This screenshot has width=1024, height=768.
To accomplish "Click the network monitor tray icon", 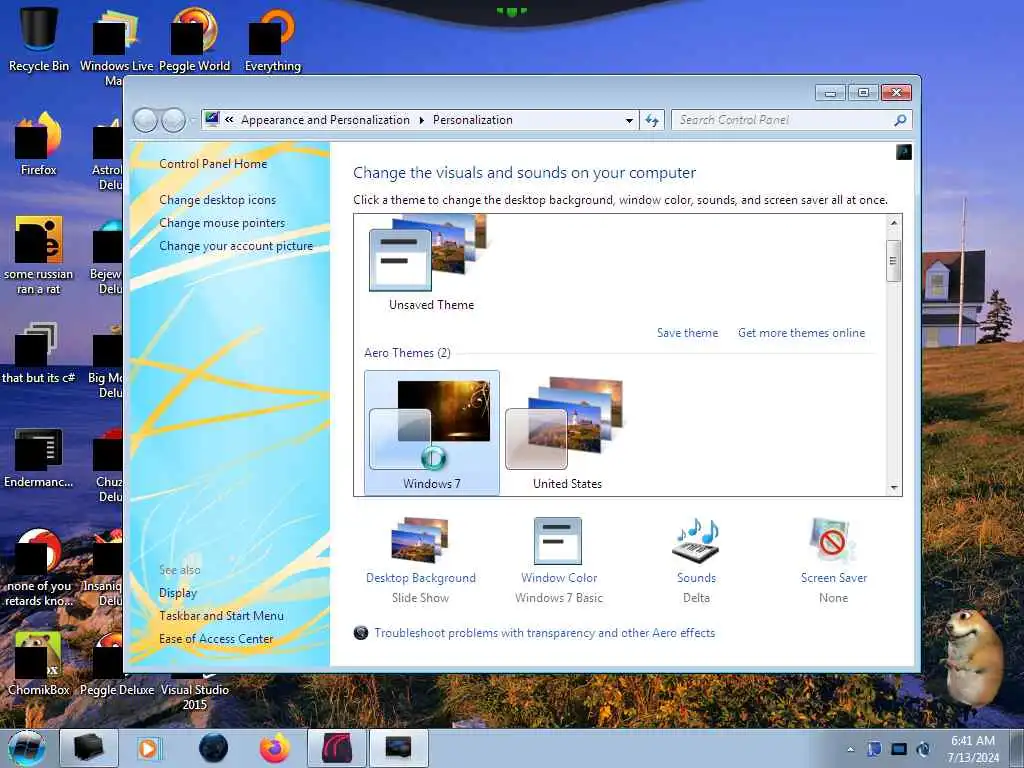I will point(899,749).
